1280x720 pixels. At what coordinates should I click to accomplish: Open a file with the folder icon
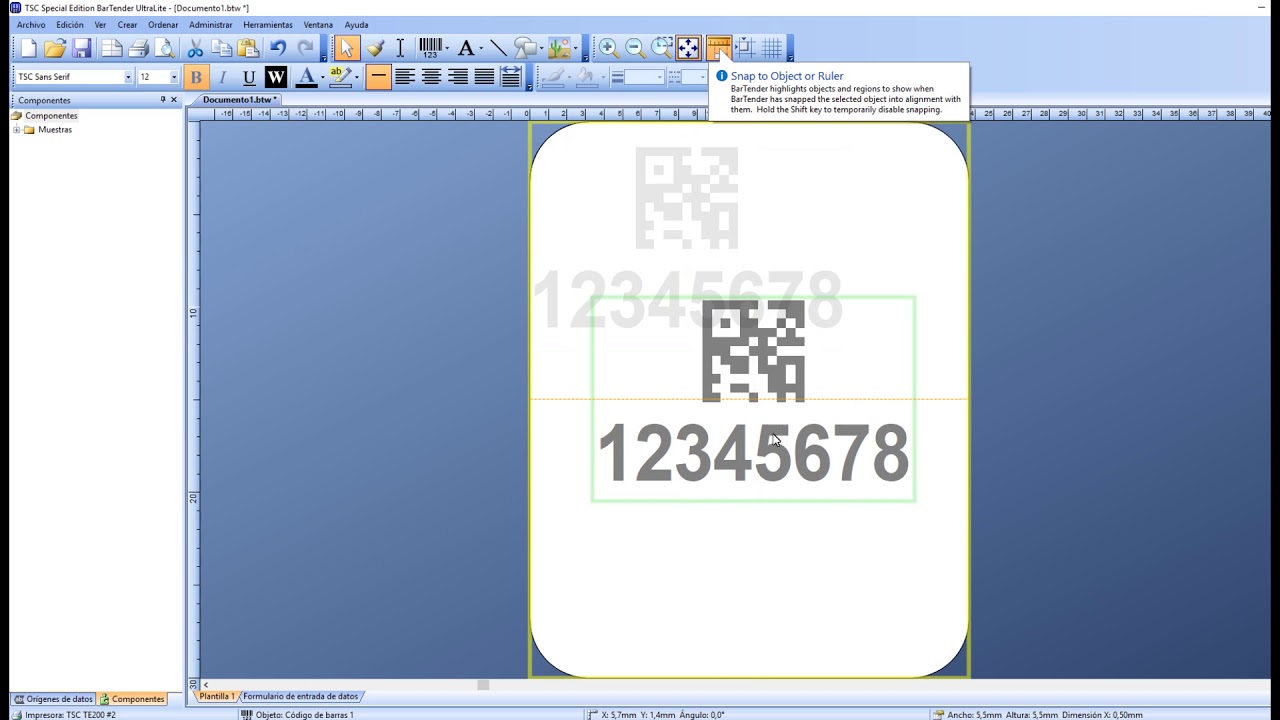pyautogui.click(x=55, y=48)
